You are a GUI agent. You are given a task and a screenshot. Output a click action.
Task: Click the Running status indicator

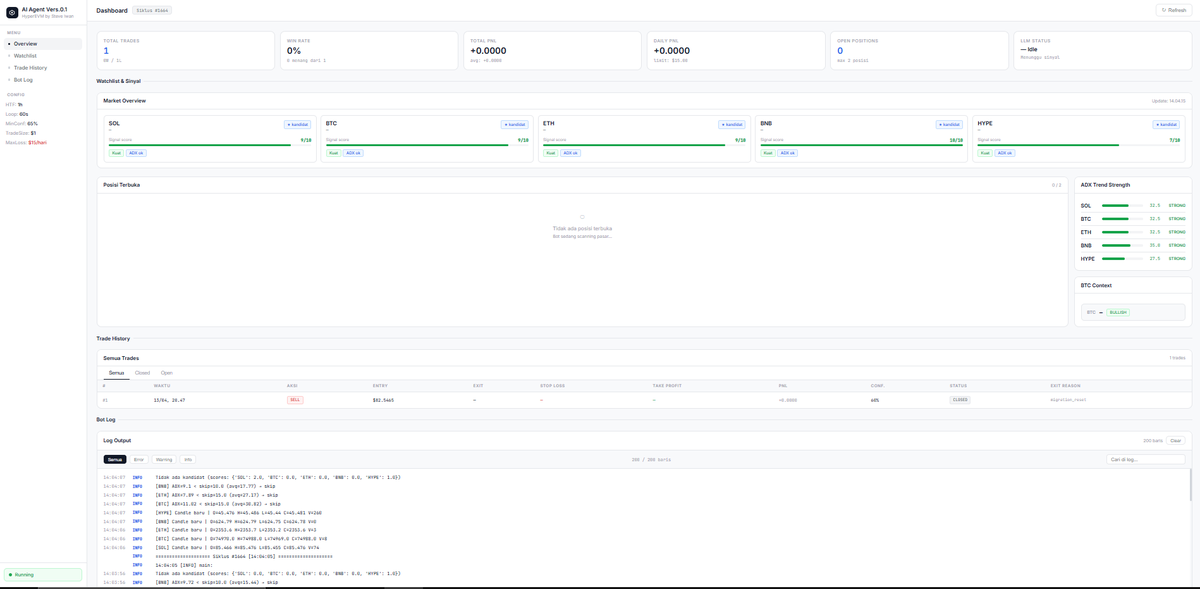43,575
